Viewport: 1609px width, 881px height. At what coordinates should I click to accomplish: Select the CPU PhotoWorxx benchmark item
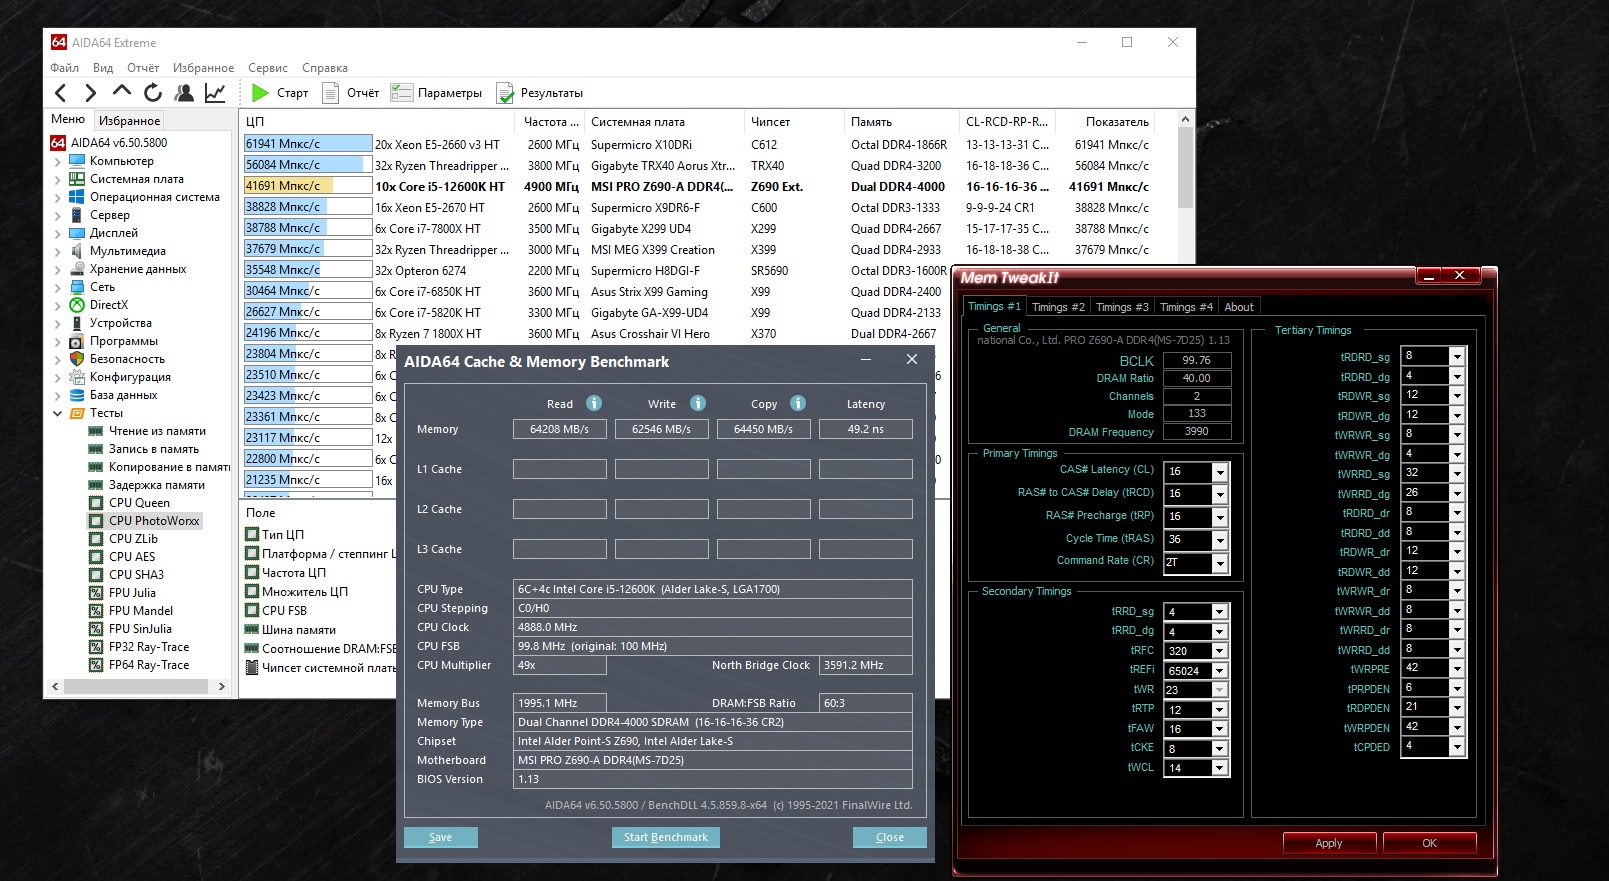click(154, 521)
